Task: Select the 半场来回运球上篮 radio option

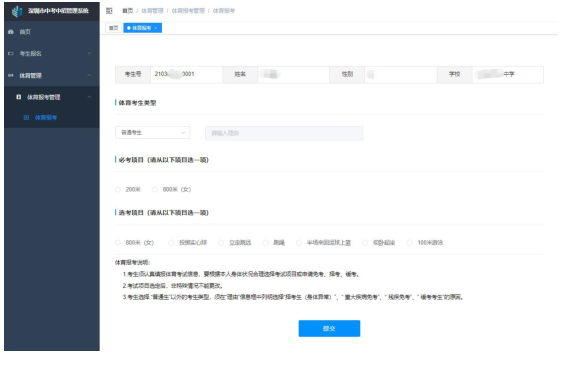Action: (299, 243)
